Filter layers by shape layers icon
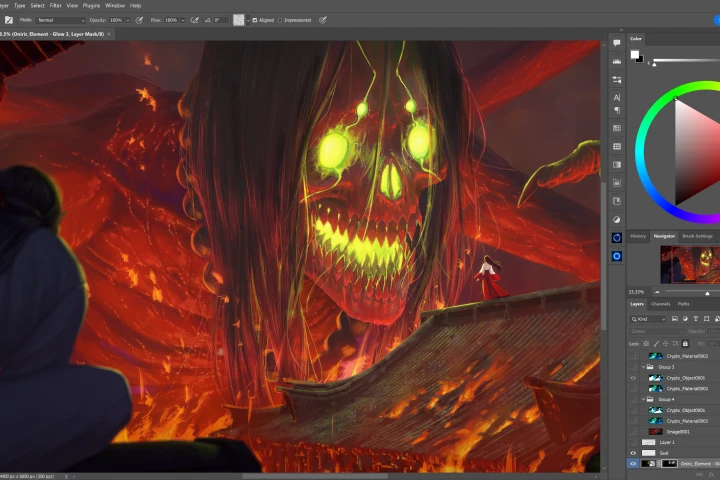The width and height of the screenshot is (720, 480). pos(706,319)
